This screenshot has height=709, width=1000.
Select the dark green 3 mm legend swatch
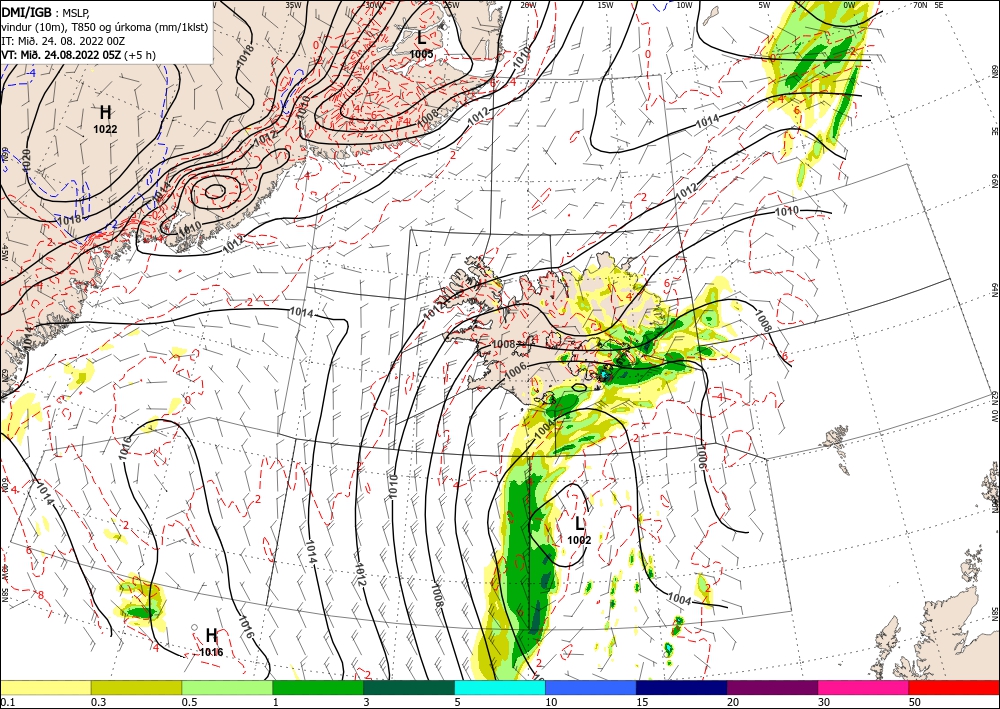click(x=409, y=687)
